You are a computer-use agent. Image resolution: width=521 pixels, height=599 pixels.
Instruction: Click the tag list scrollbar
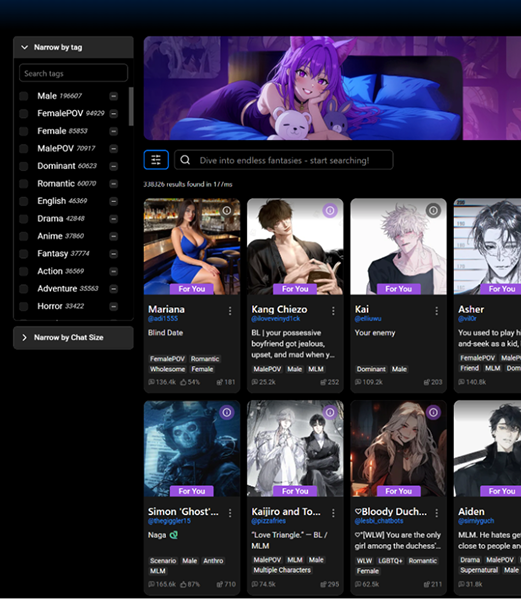pyautogui.click(x=131, y=107)
